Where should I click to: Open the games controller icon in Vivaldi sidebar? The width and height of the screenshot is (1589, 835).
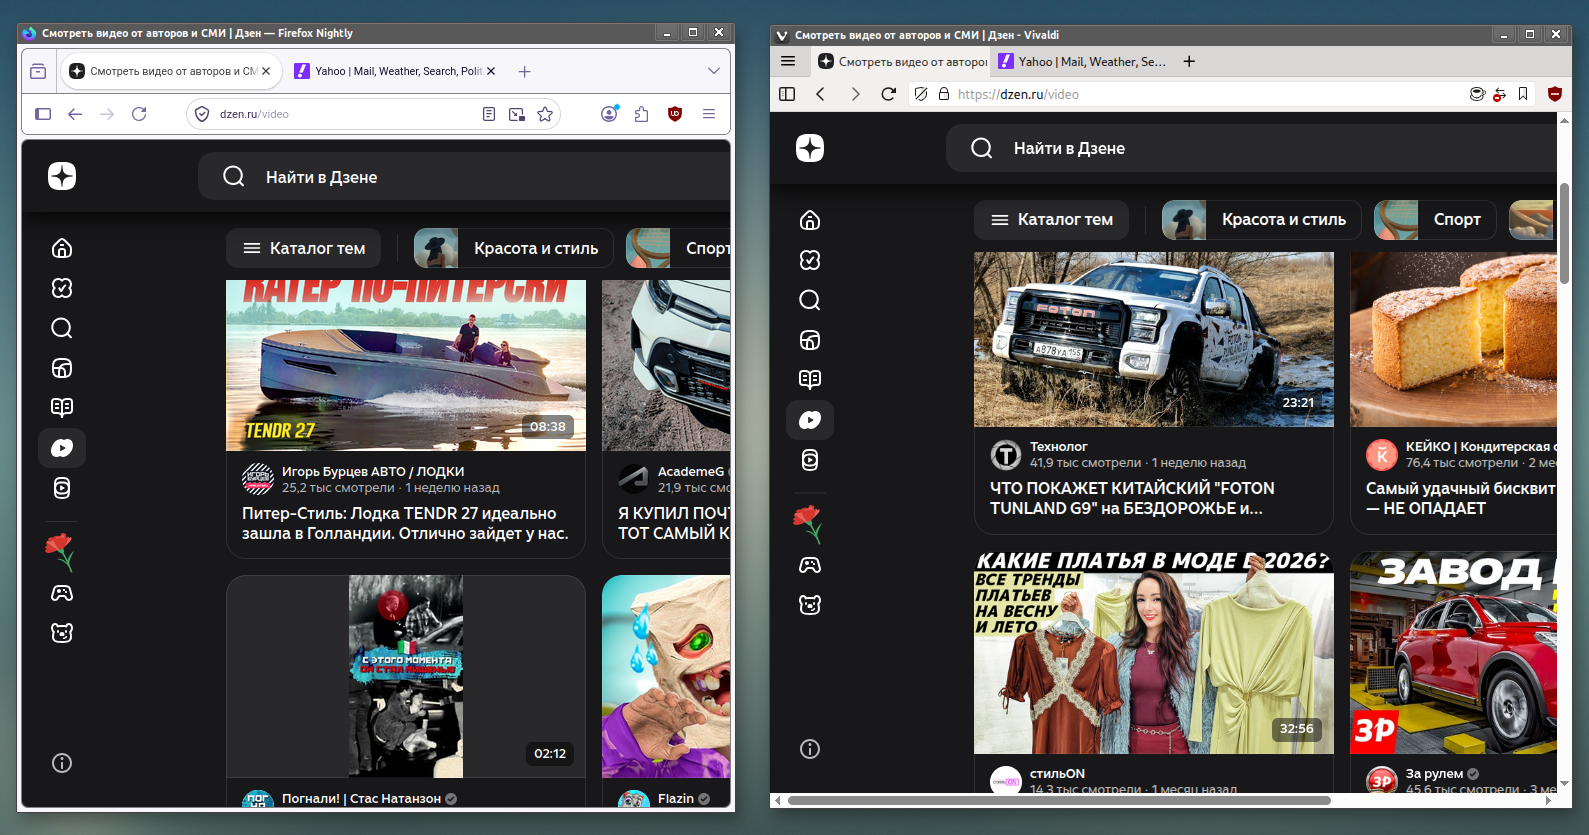(810, 565)
